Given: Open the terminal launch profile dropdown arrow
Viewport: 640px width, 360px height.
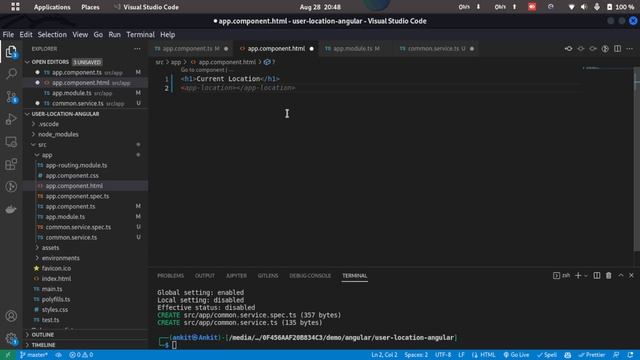Looking at the screenshot, I should (586, 276).
